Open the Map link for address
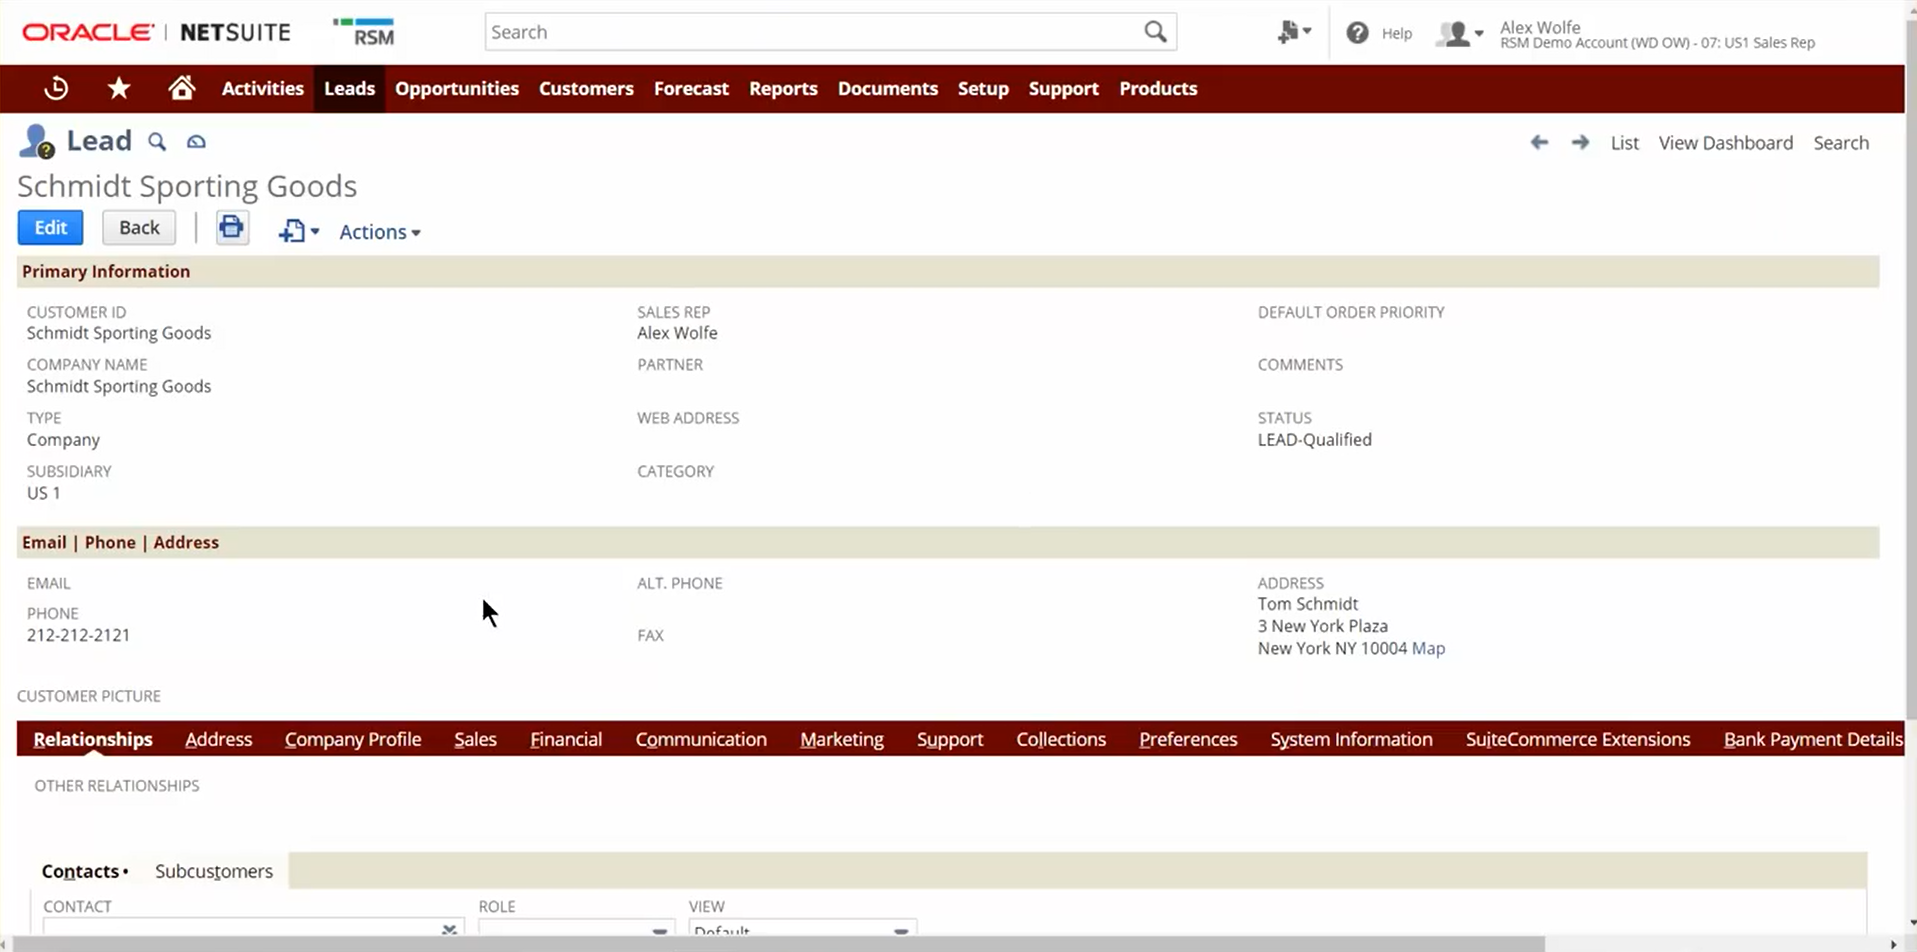The width and height of the screenshot is (1917, 952). click(1428, 648)
